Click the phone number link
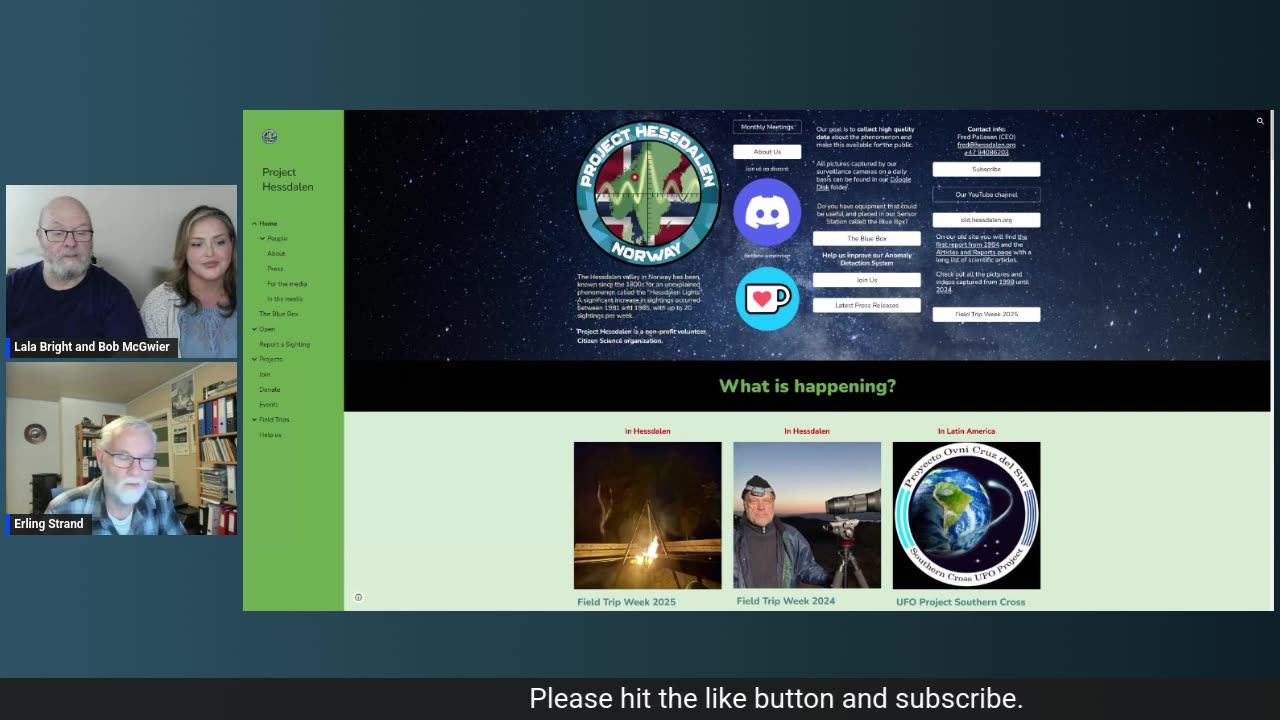The height and width of the screenshot is (720, 1280). 986,153
